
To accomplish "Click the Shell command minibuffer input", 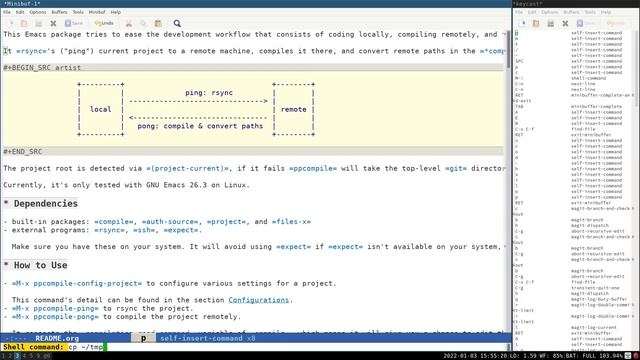I will pos(288,347).
